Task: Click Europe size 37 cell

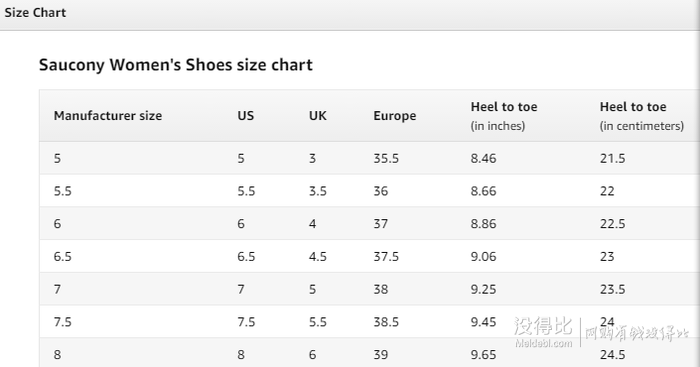Action: [x=380, y=224]
